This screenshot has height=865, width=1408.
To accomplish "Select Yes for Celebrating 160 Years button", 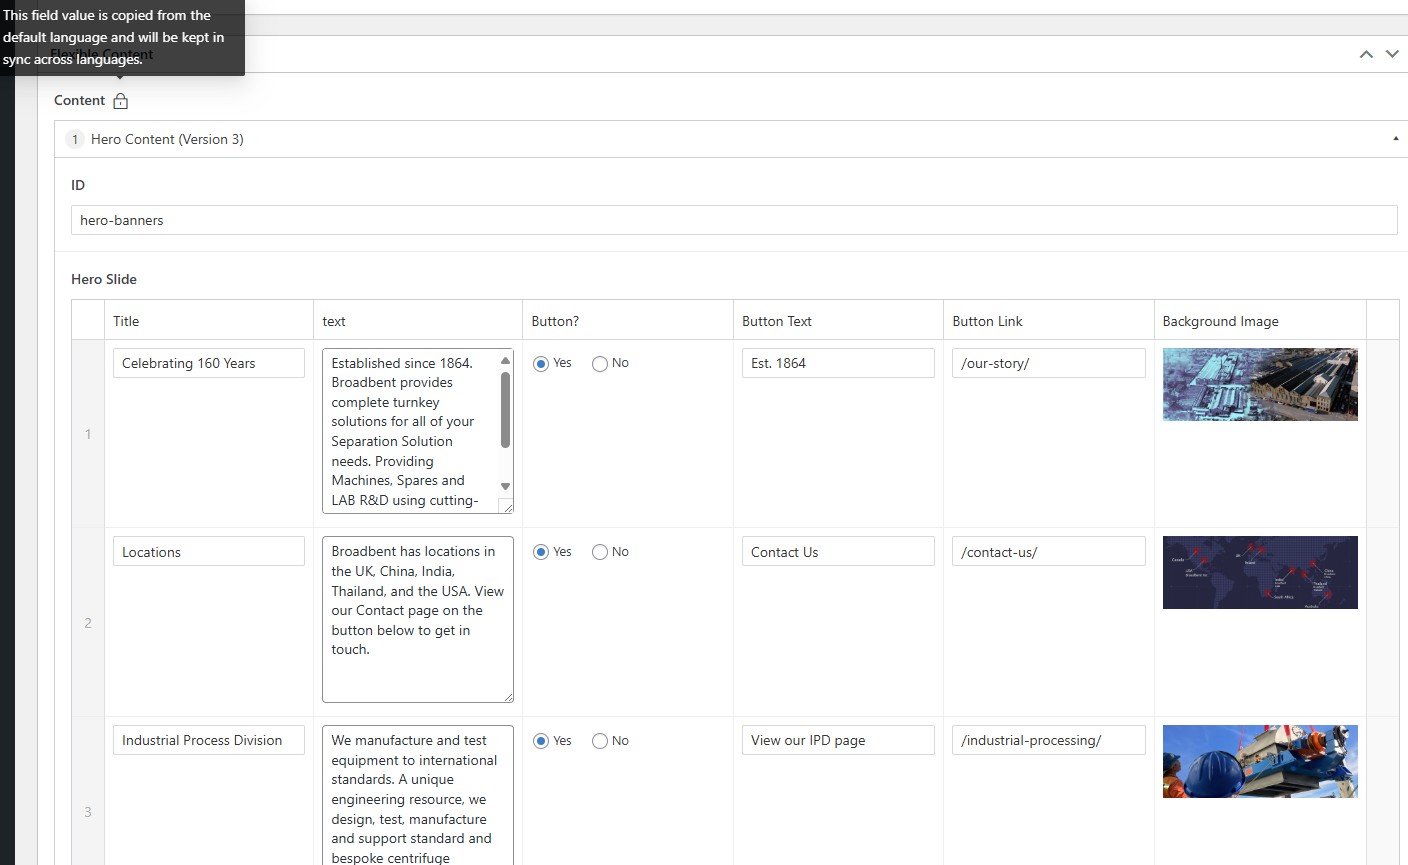I will click(541, 364).
